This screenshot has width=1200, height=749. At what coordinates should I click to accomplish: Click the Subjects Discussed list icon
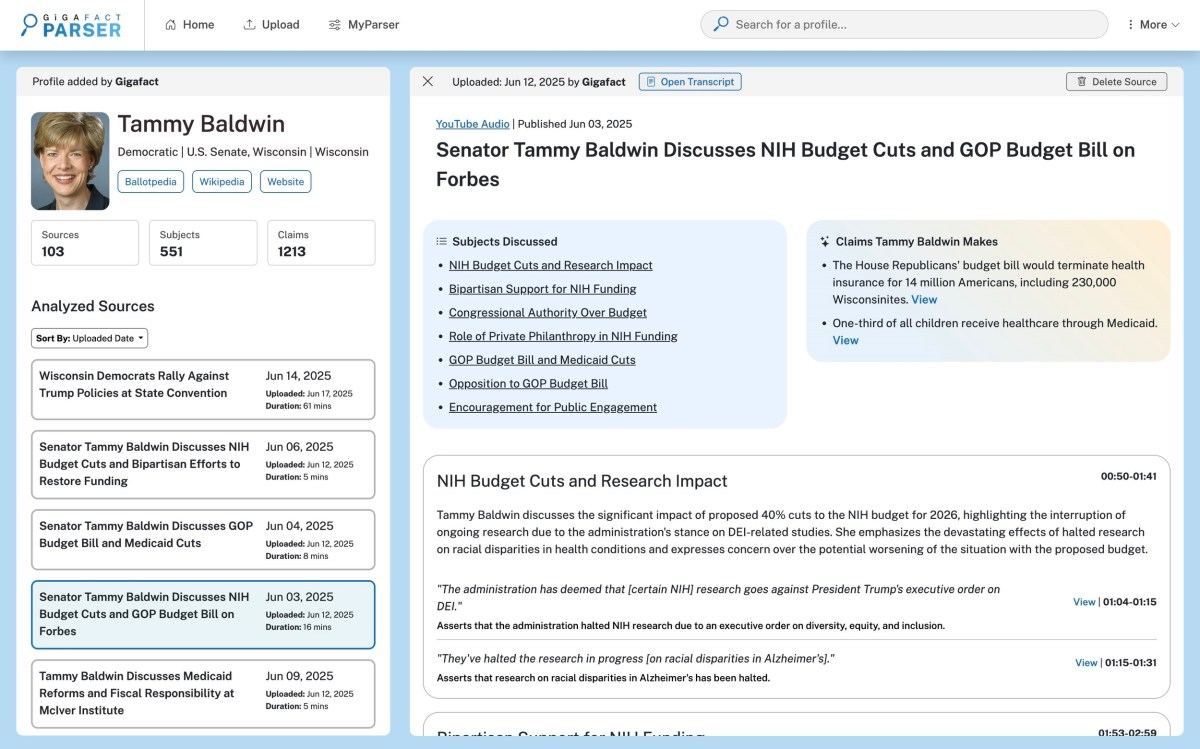pyautogui.click(x=442, y=241)
